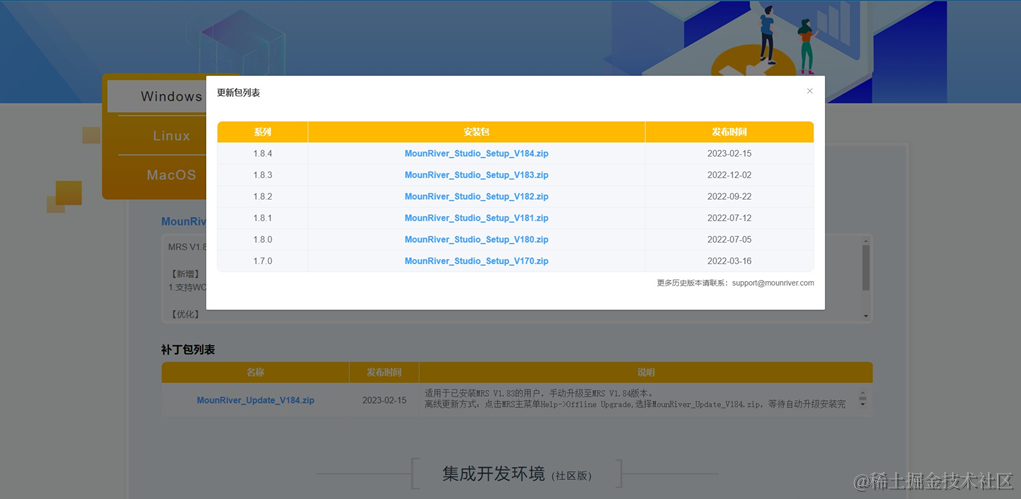Screen dimensions: 1021x499
Task: Click release date 2022-07-12
Action: pyautogui.click(x=729, y=218)
